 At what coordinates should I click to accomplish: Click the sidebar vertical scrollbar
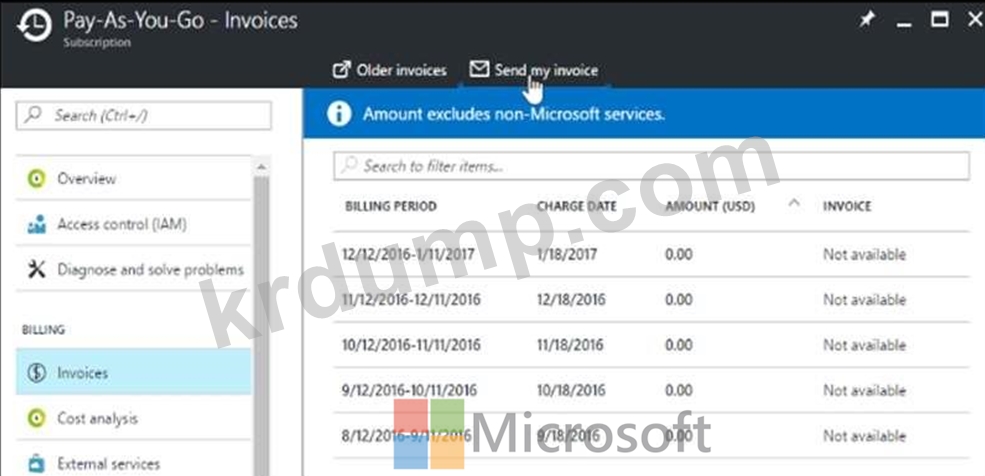click(261, 327)
